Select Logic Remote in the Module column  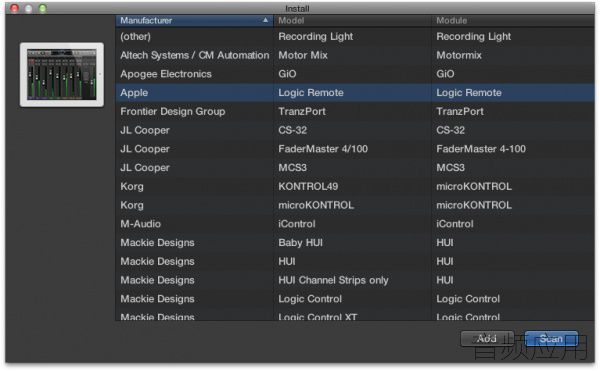coord(469,93)
